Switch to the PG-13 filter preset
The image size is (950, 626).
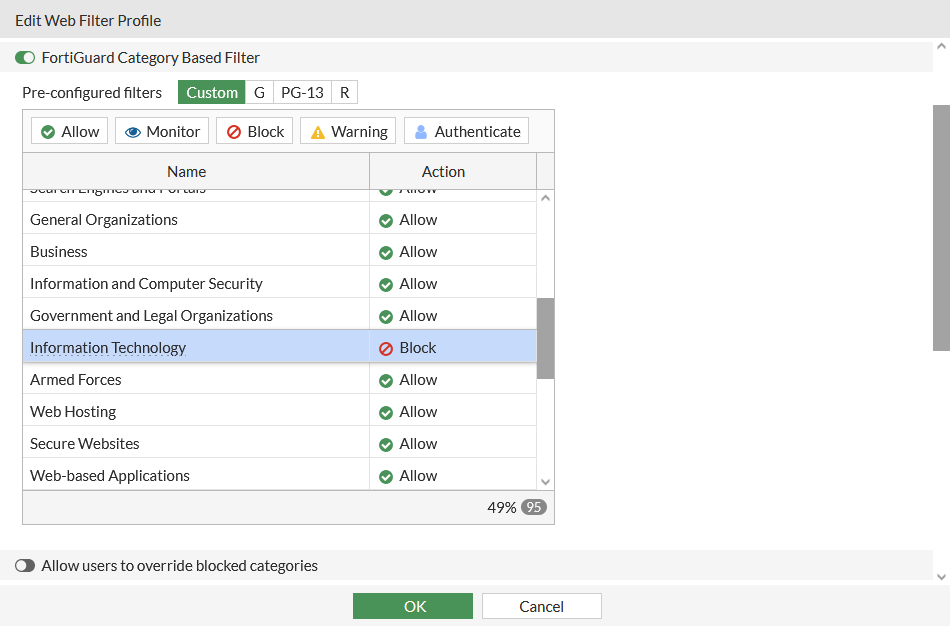[301, 91]
